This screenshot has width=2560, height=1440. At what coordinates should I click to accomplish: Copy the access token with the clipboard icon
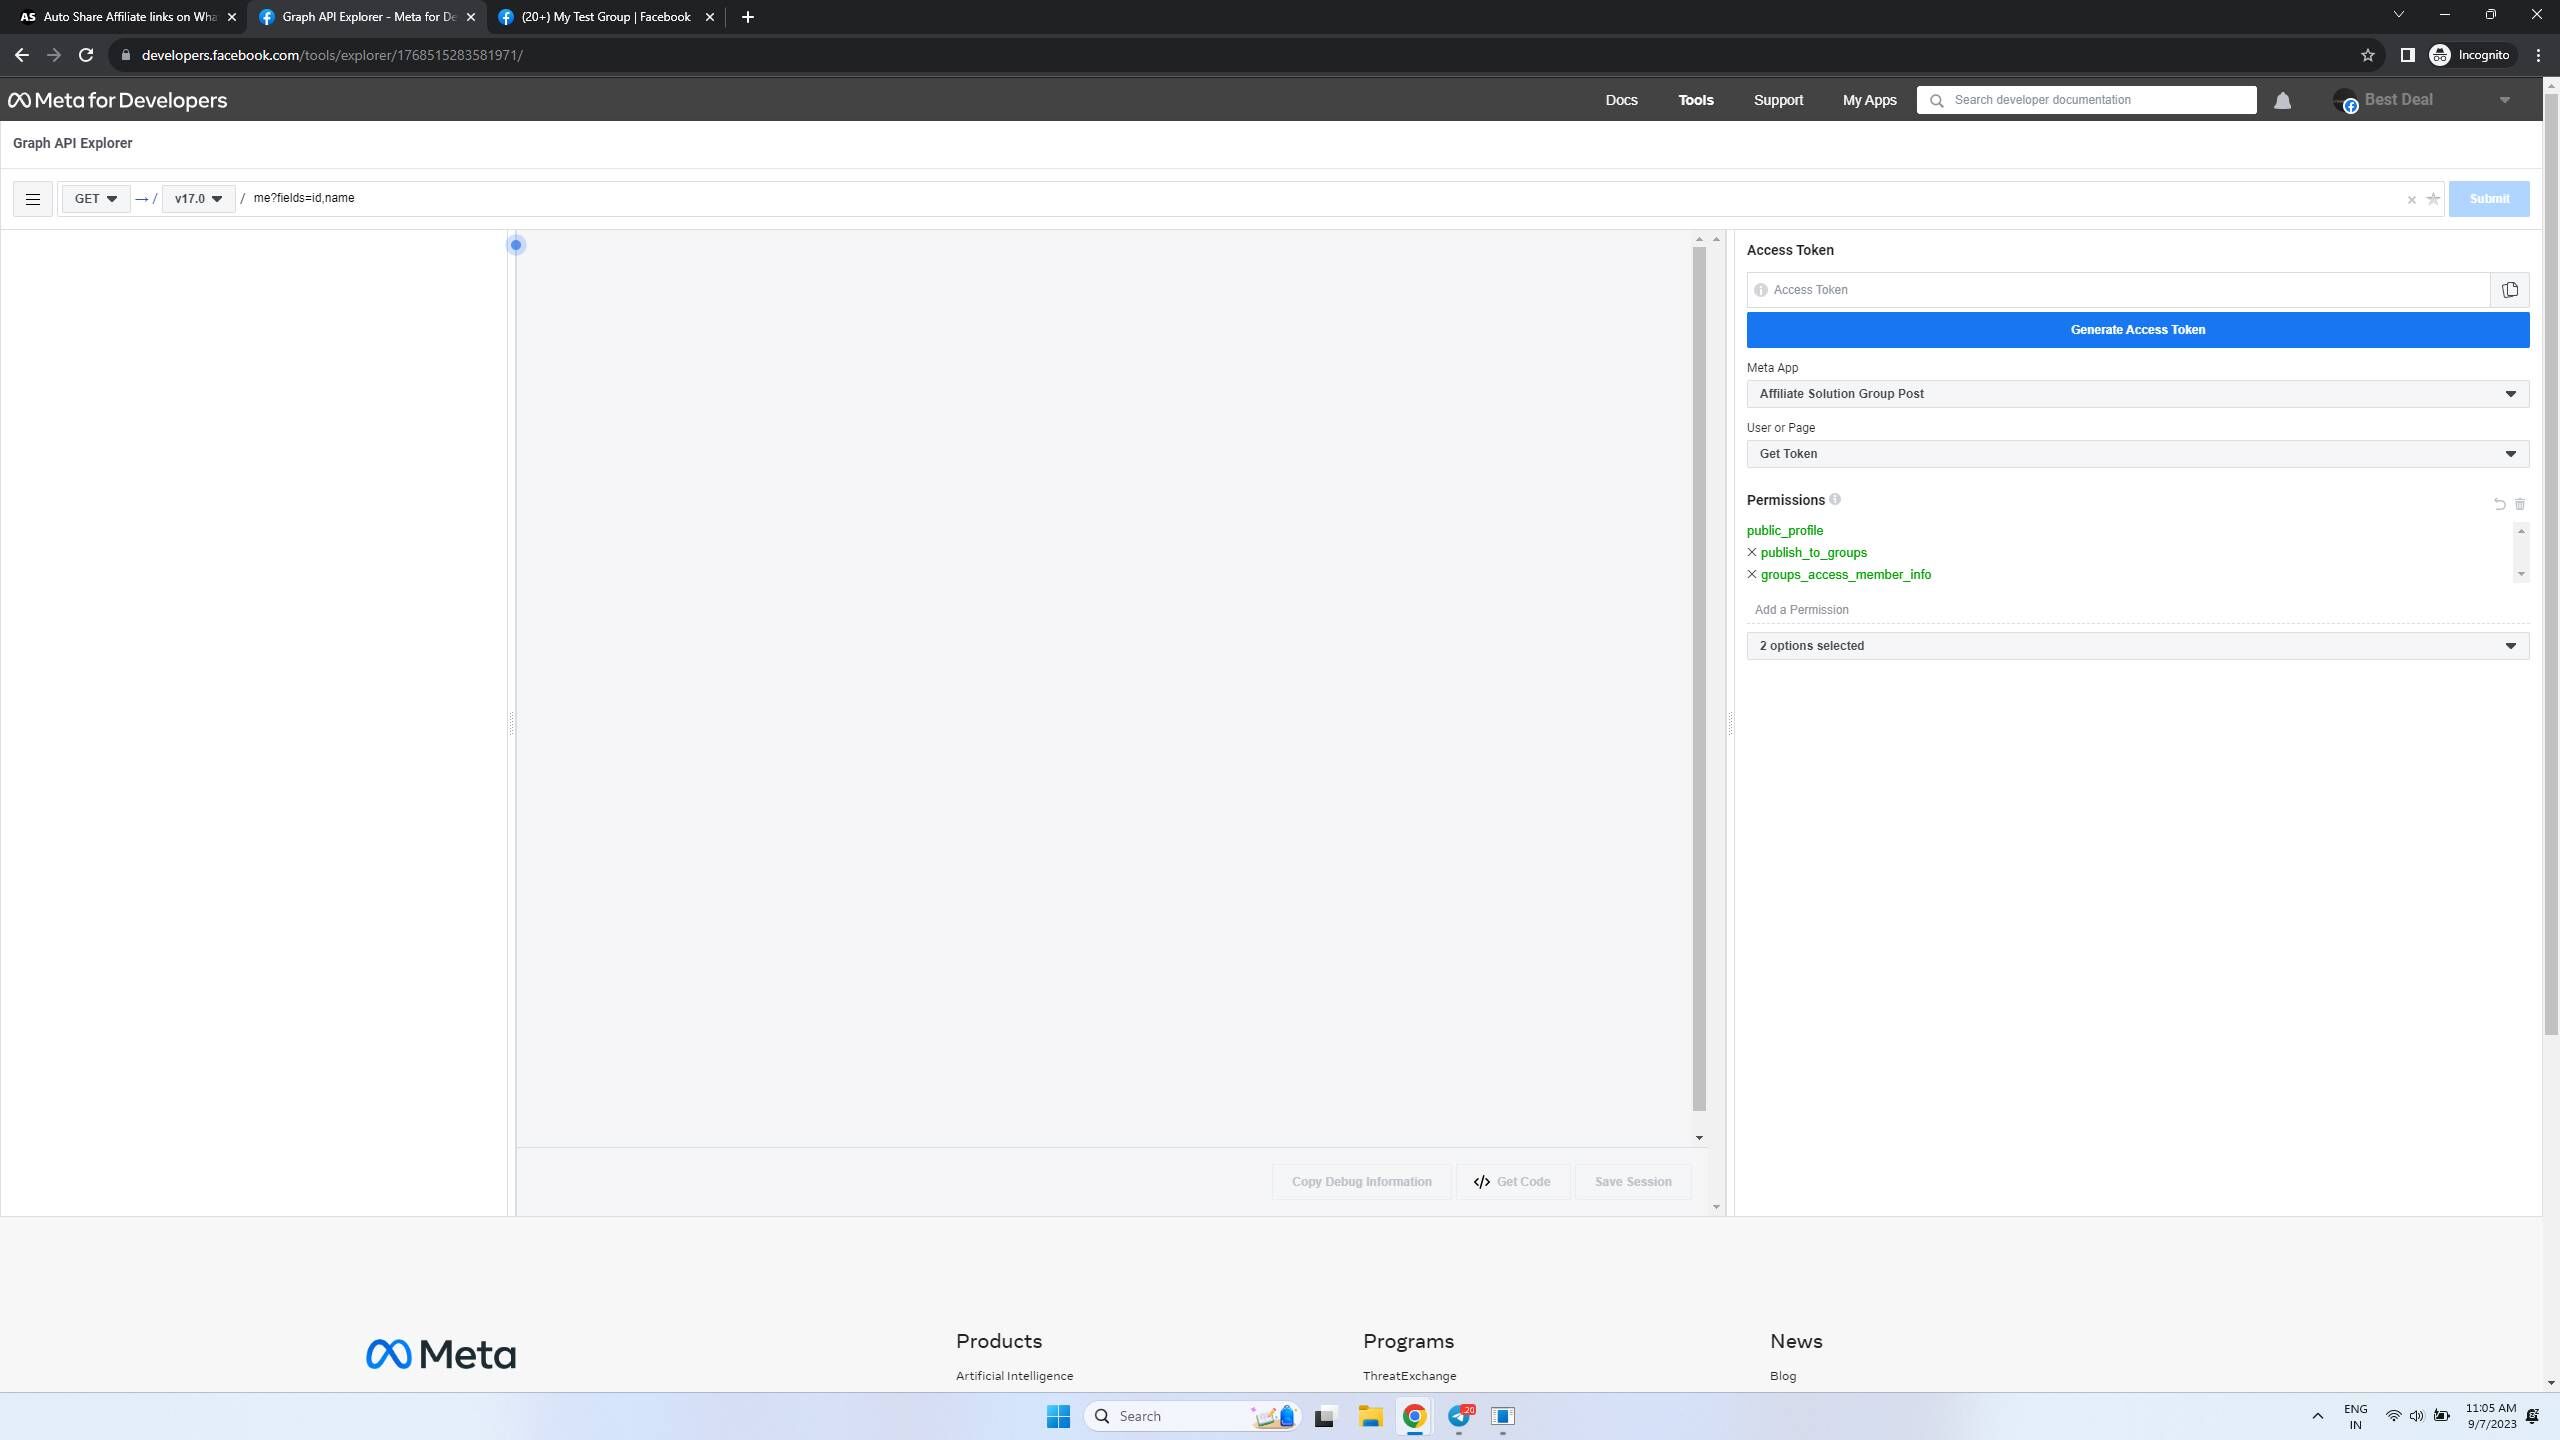[2509, 290]
